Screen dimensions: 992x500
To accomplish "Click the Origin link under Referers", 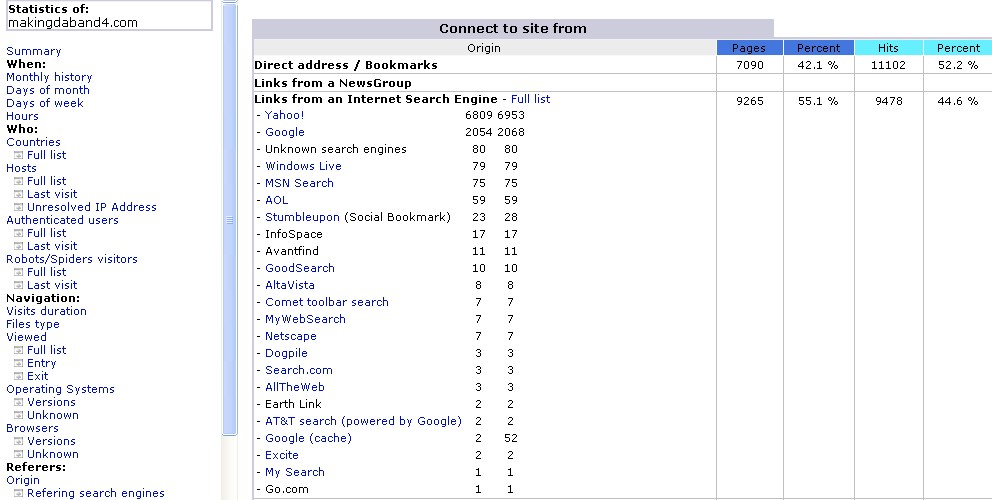I will (x=23, y=480).
